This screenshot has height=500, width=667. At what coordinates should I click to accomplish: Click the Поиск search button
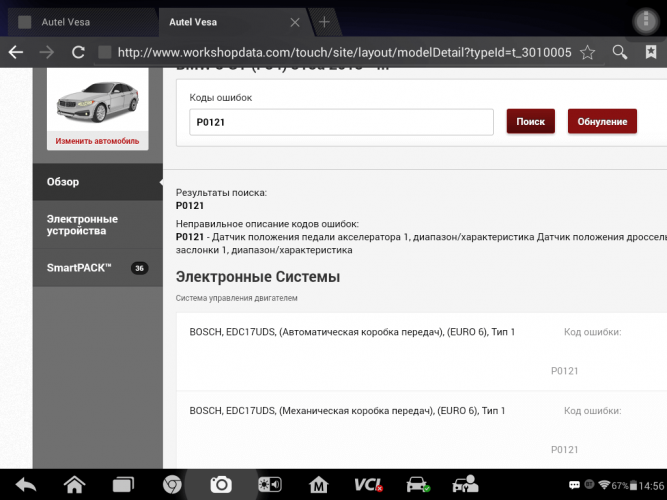530,121
